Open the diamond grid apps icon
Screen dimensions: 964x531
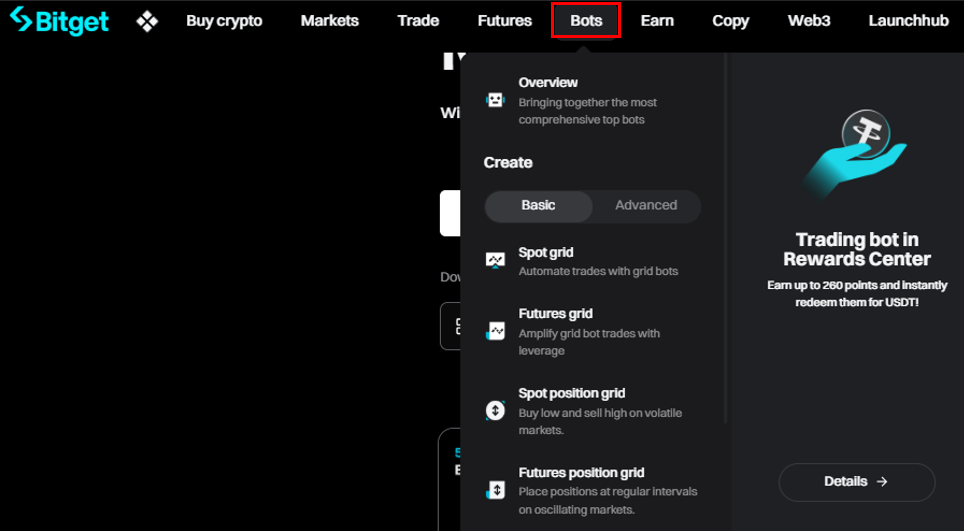pyautogui.click(x=147, y=20)
